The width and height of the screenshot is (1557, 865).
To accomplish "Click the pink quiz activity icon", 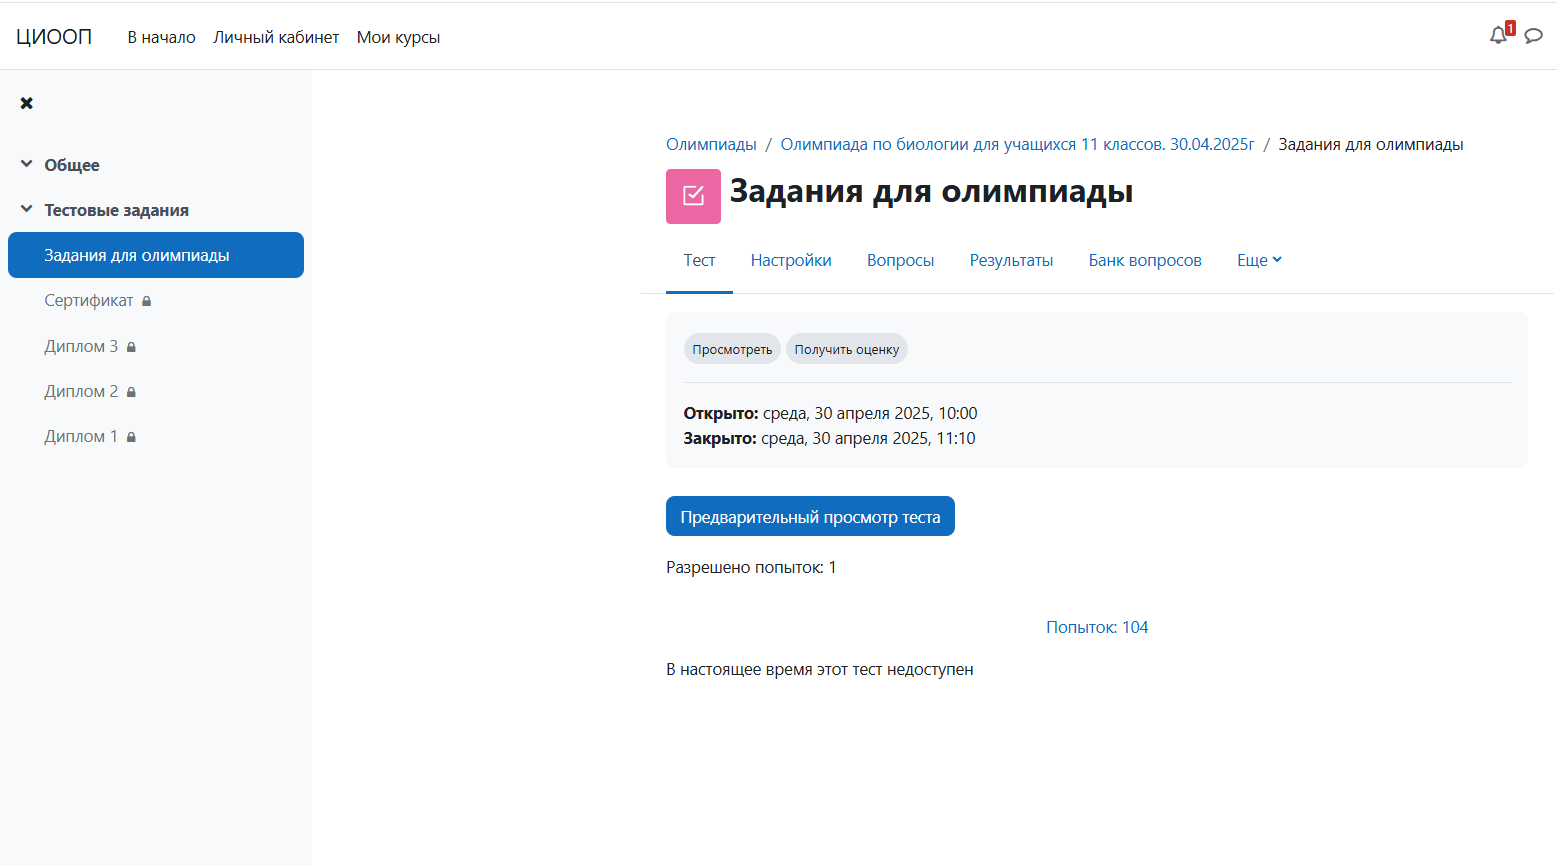I will pyautogui.click(x=693, y=196).
